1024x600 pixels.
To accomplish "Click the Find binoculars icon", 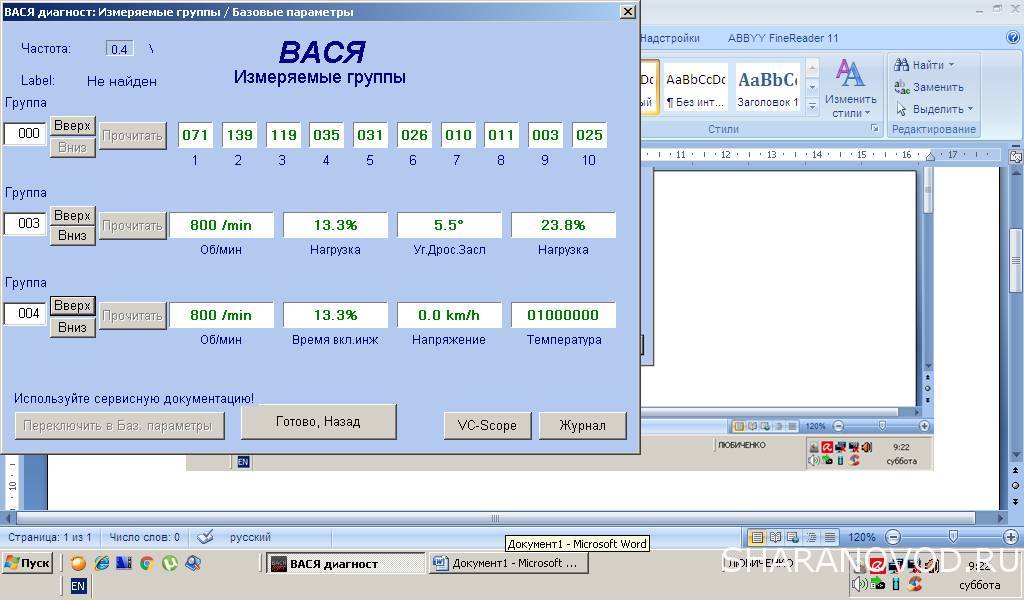I will (901, 65).
